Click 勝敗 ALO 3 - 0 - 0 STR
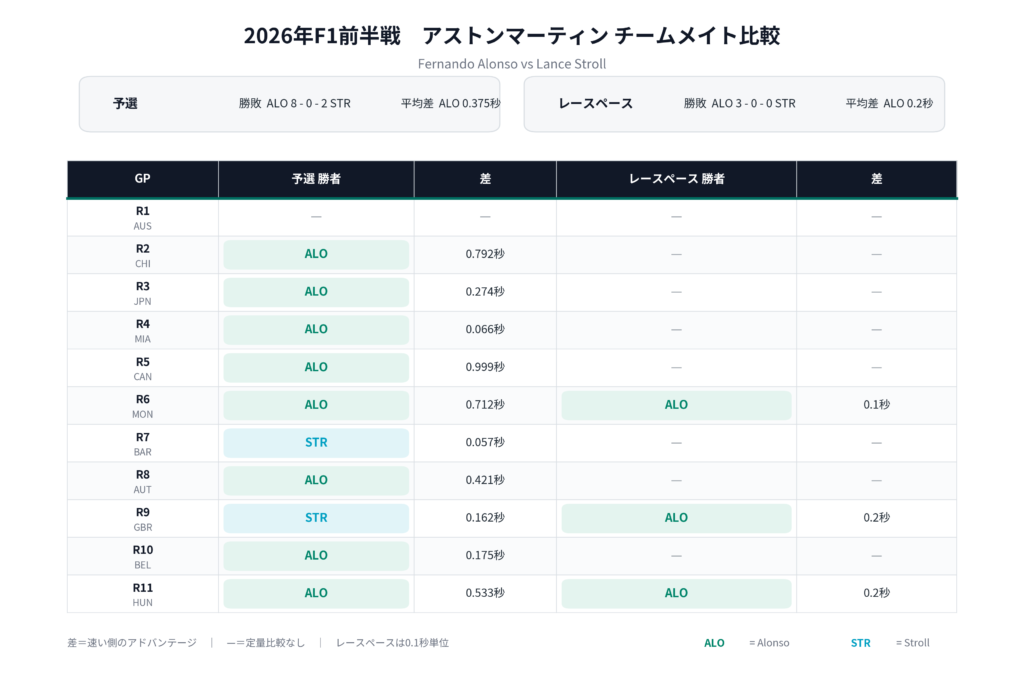1024x698 pixels. (740, 103)
